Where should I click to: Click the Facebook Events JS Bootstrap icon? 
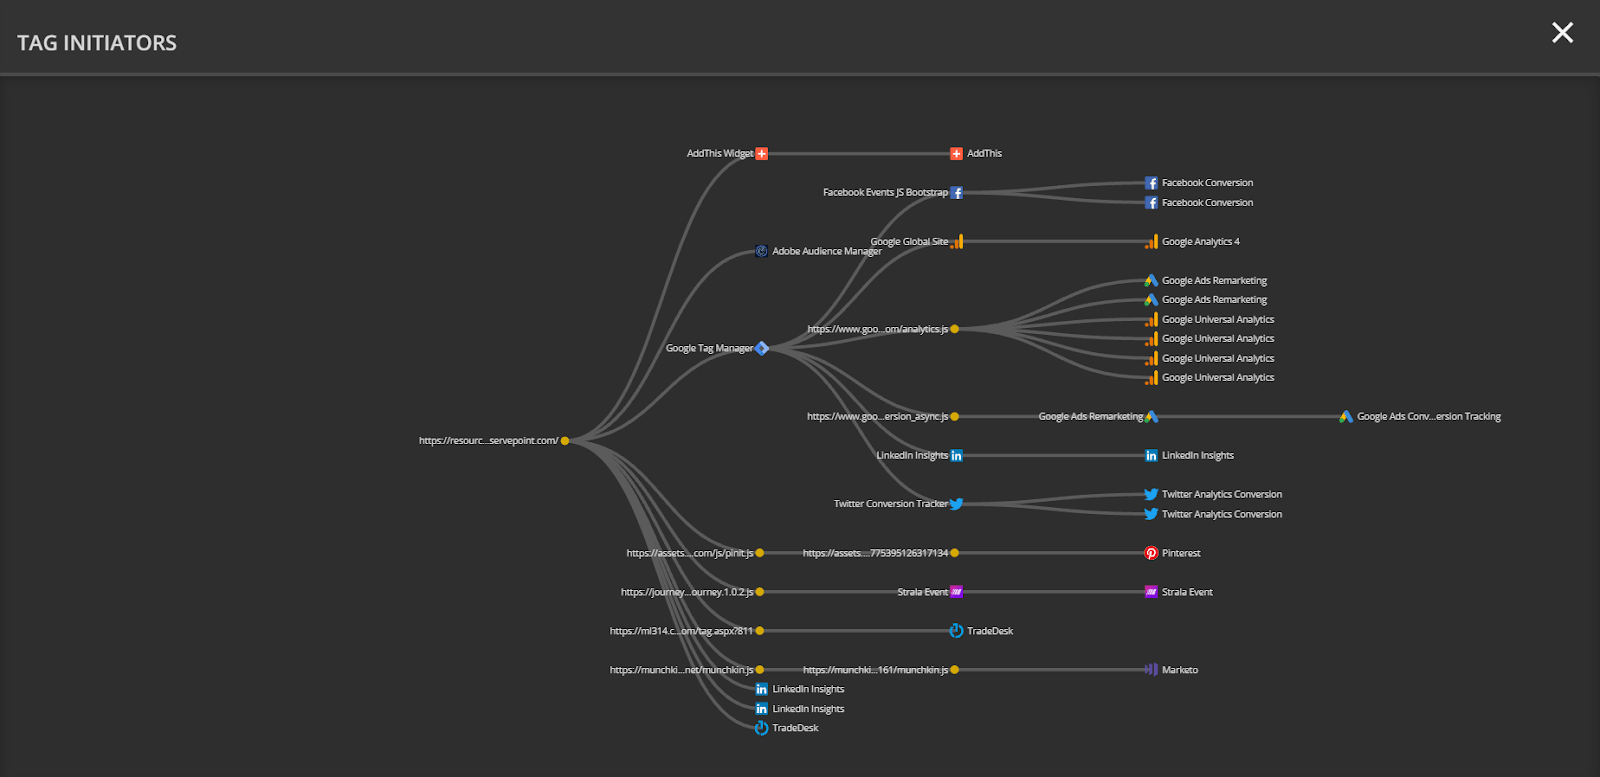coord(957,193)
